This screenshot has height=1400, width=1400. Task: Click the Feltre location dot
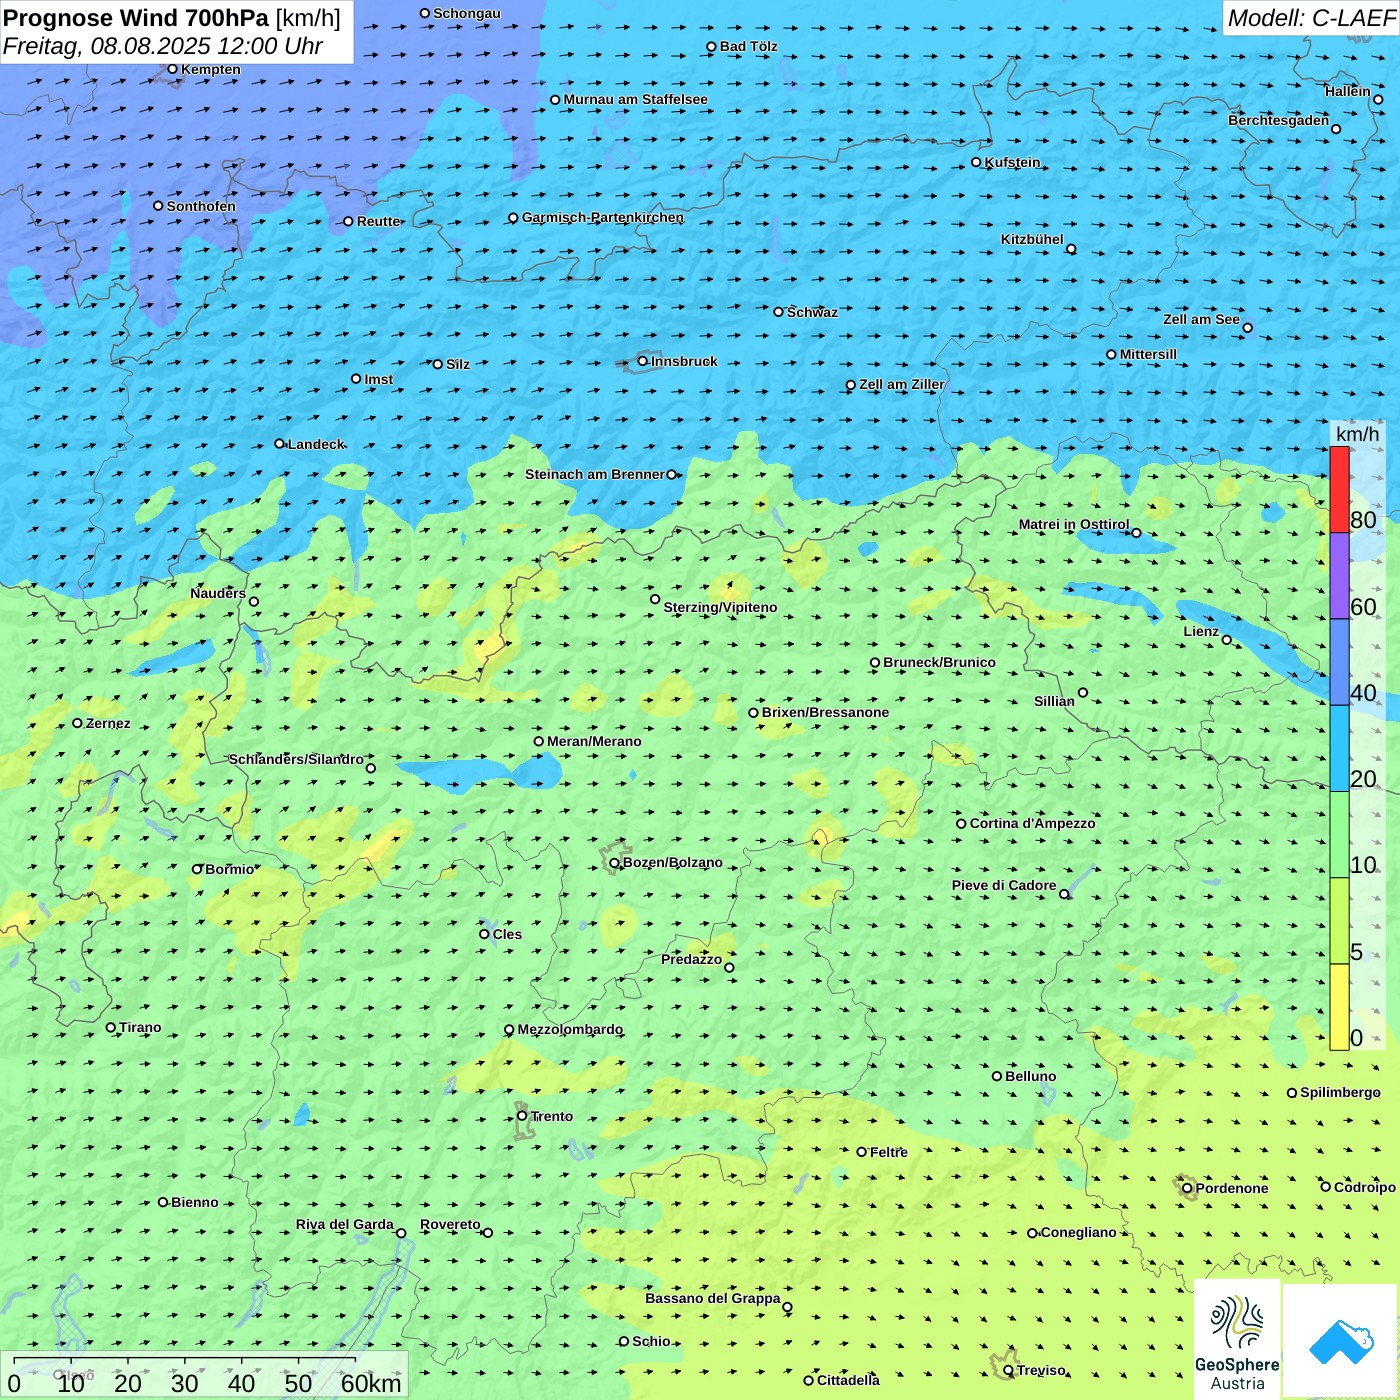coord(862,1152)
